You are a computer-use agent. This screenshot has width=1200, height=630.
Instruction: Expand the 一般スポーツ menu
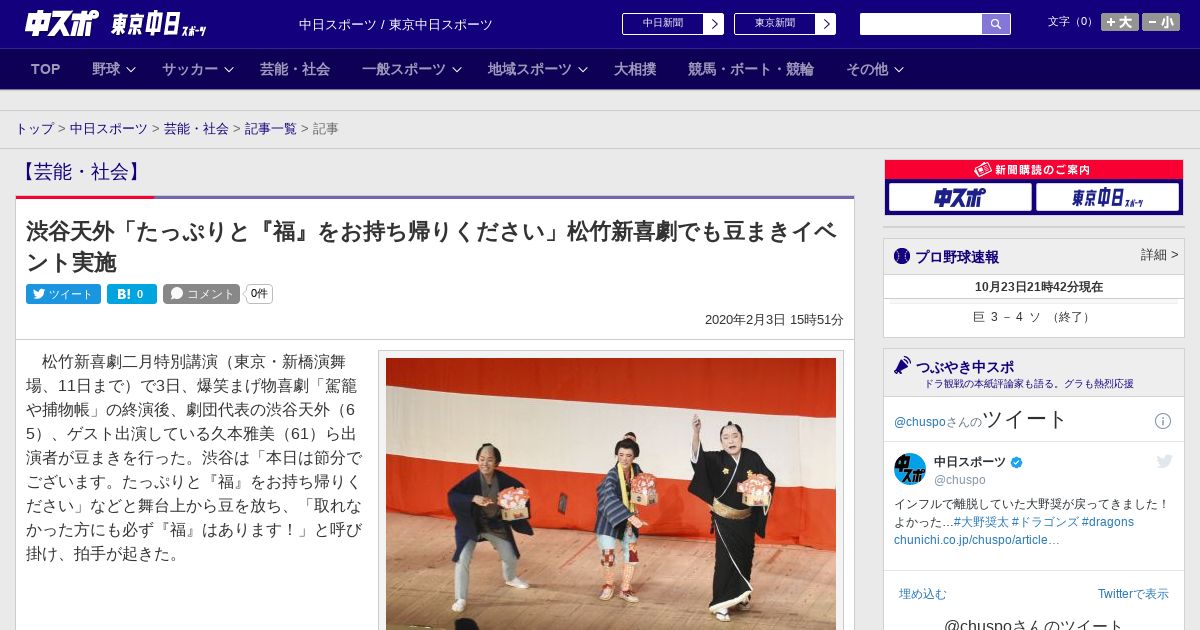(x=411, y=69)
